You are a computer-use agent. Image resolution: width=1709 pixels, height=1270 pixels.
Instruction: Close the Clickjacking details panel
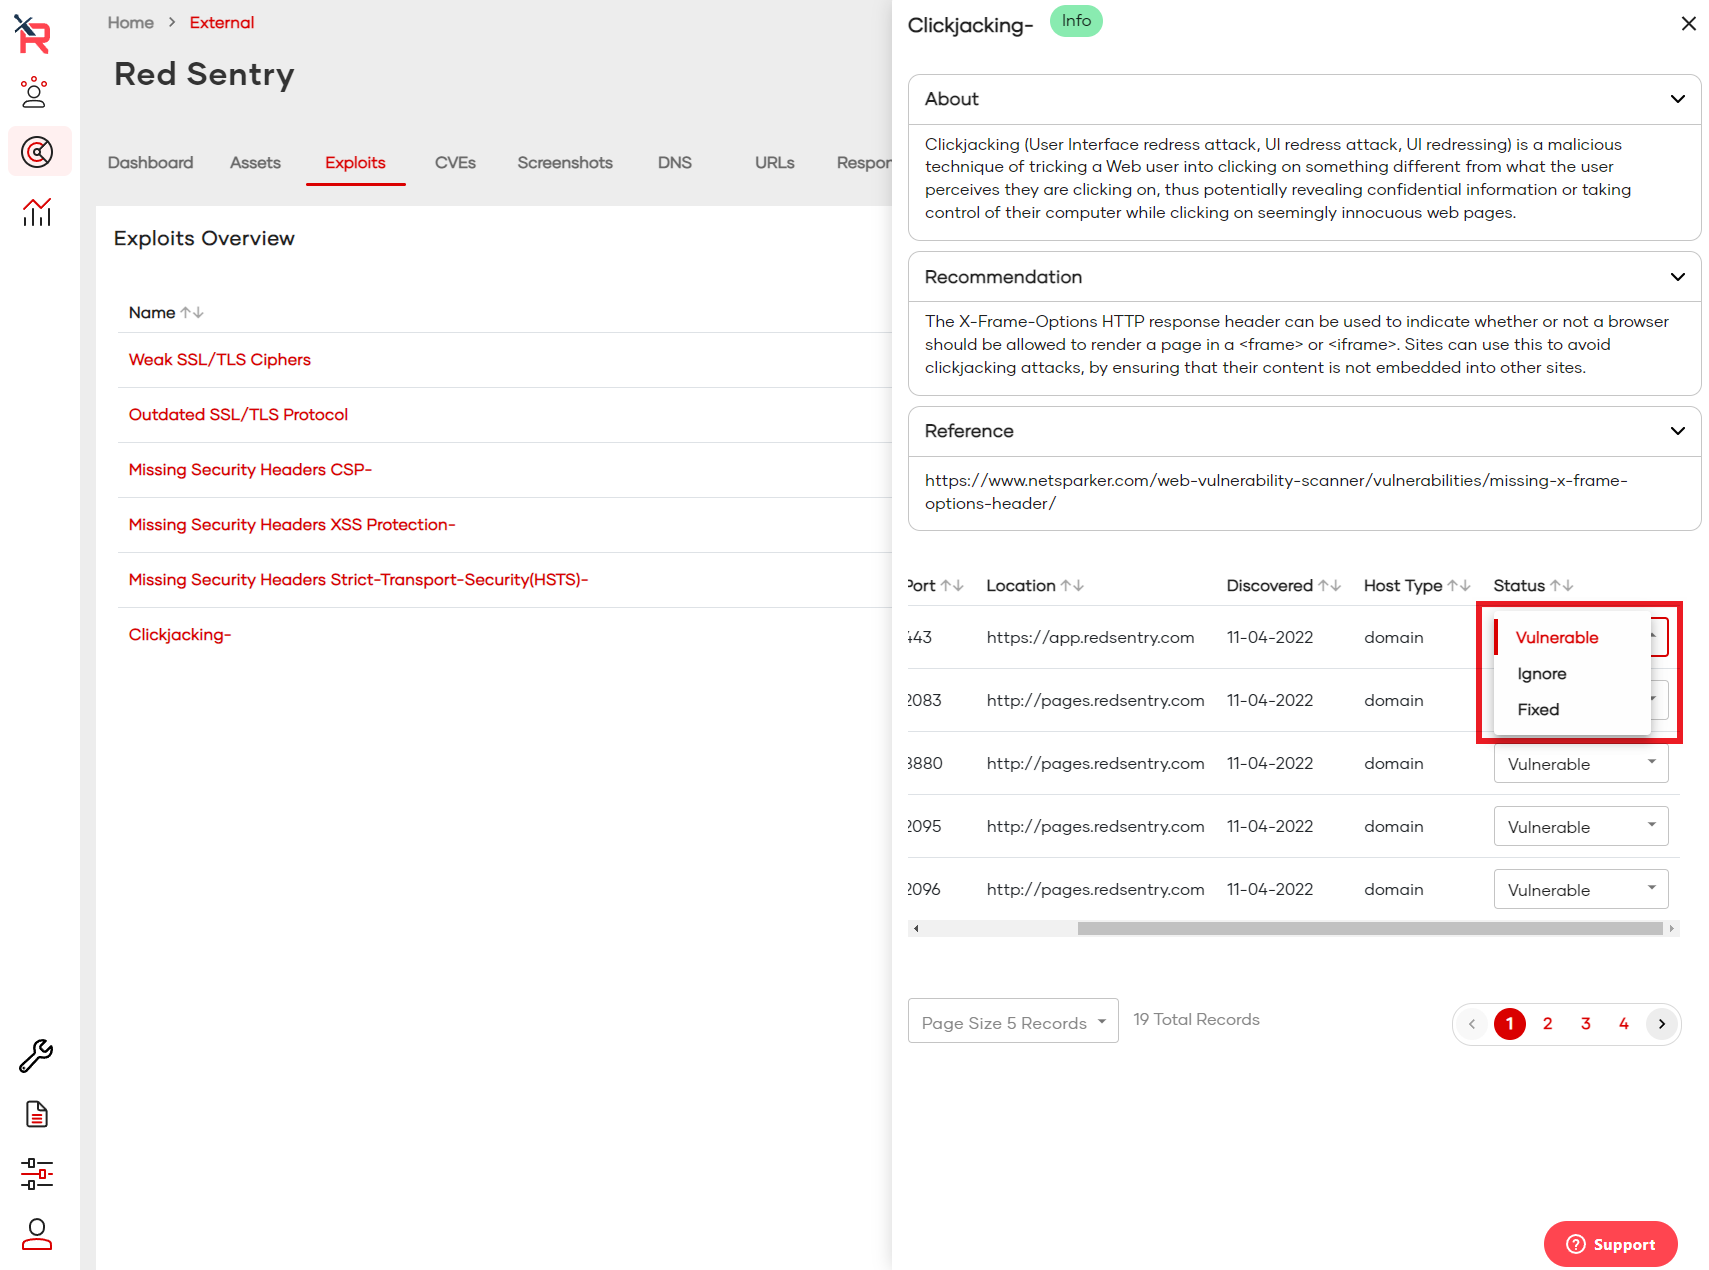(1689, 23)
